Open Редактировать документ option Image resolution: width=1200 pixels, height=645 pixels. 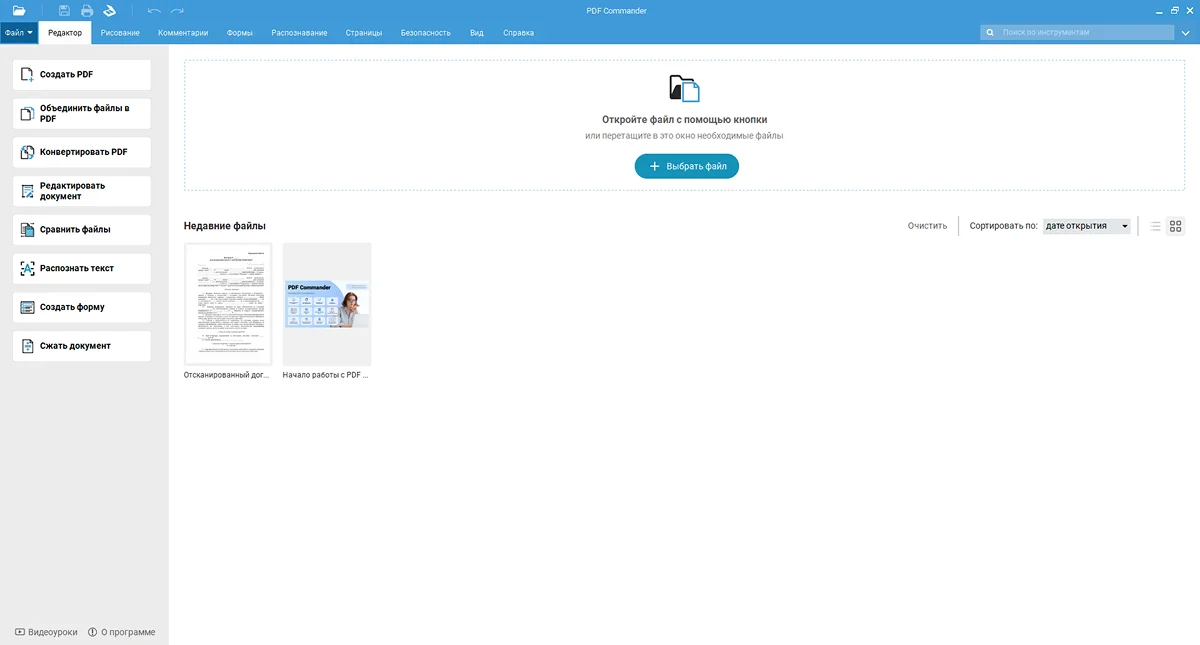[x=82, y=191]
